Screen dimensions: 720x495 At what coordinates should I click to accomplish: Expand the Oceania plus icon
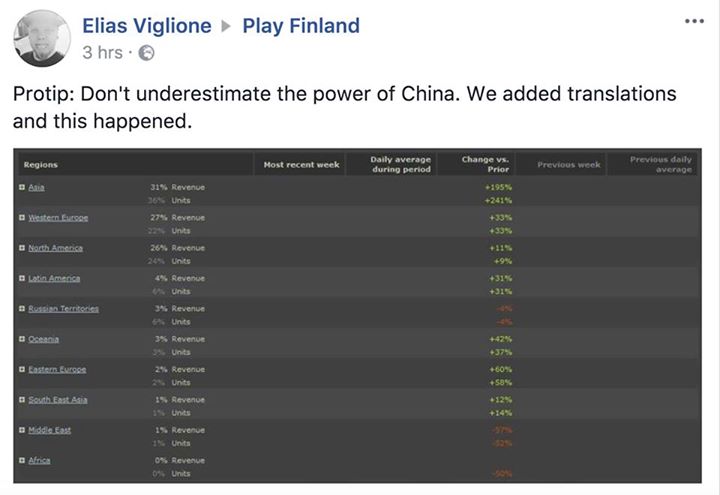[x=22, y=339]
